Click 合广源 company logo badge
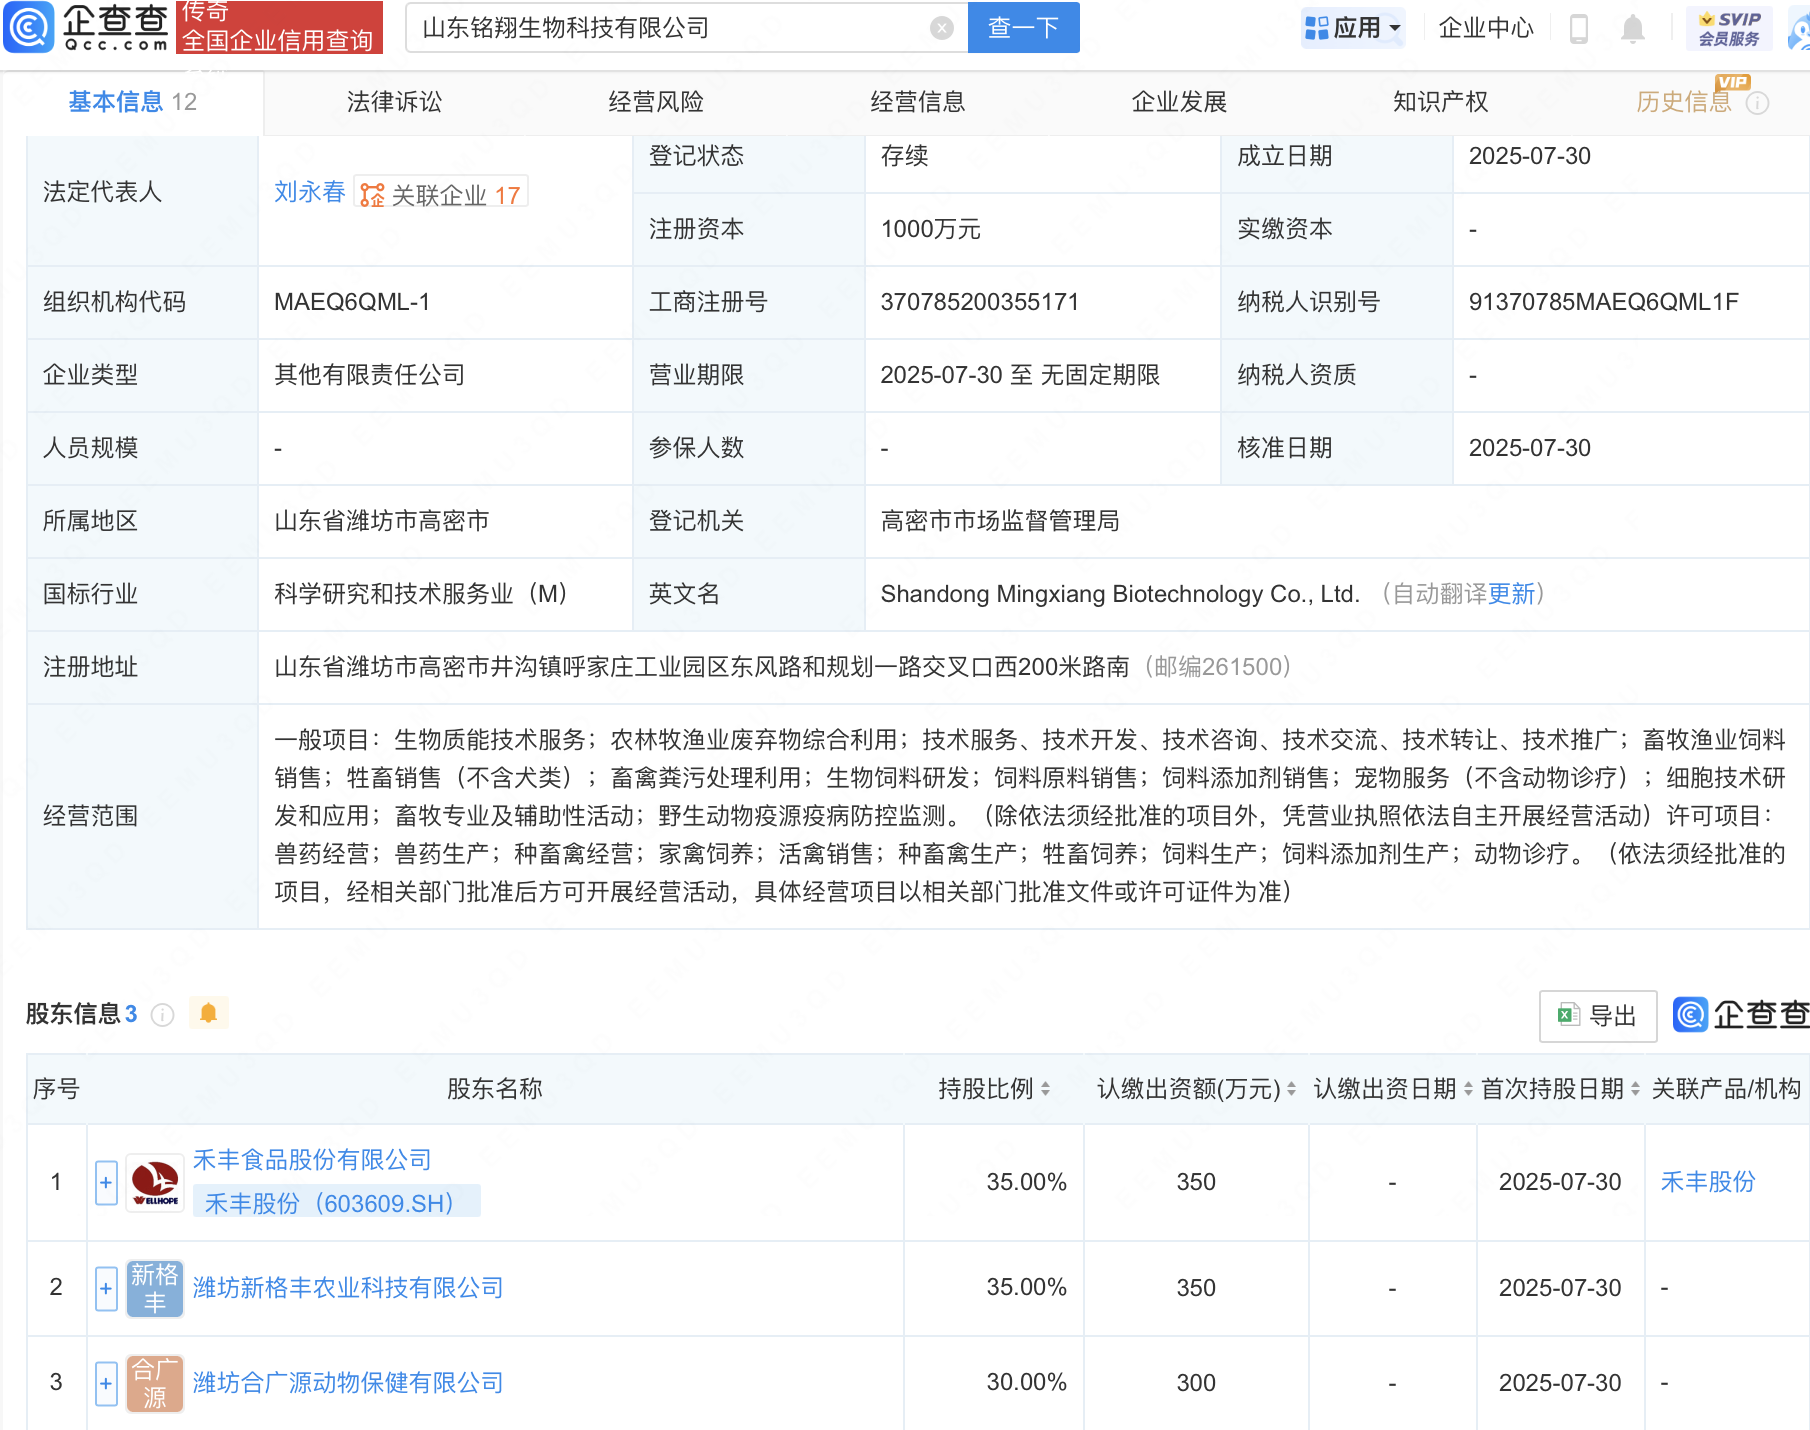Image resolution: width=1810 pixels, height=1430 pixels. 155,1383
